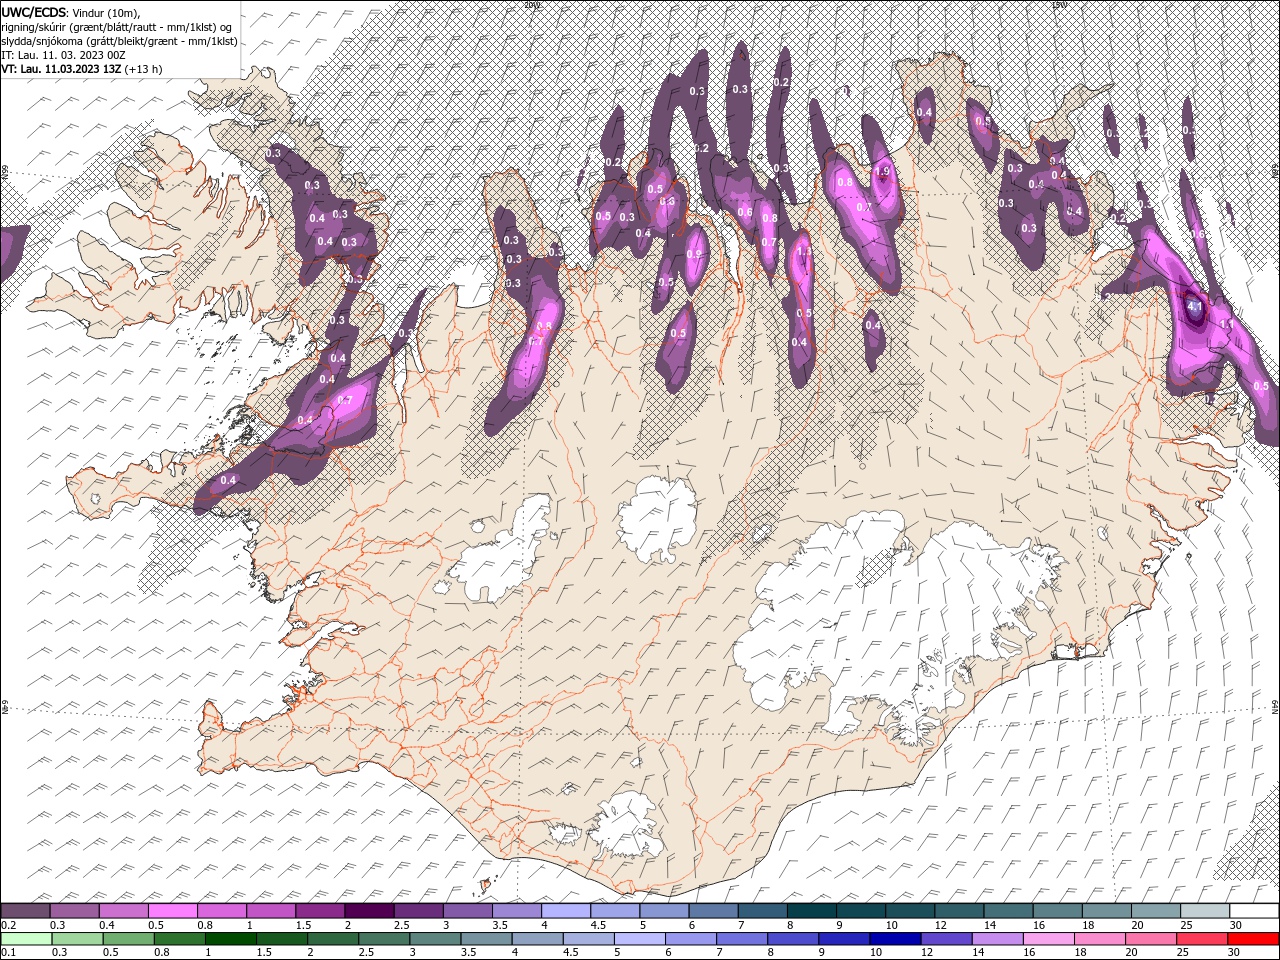Click the palest green 0.1 rain-scale swatch
Image resolution: width=1280 pixels, height=960 pixels.
click(26, 939)
